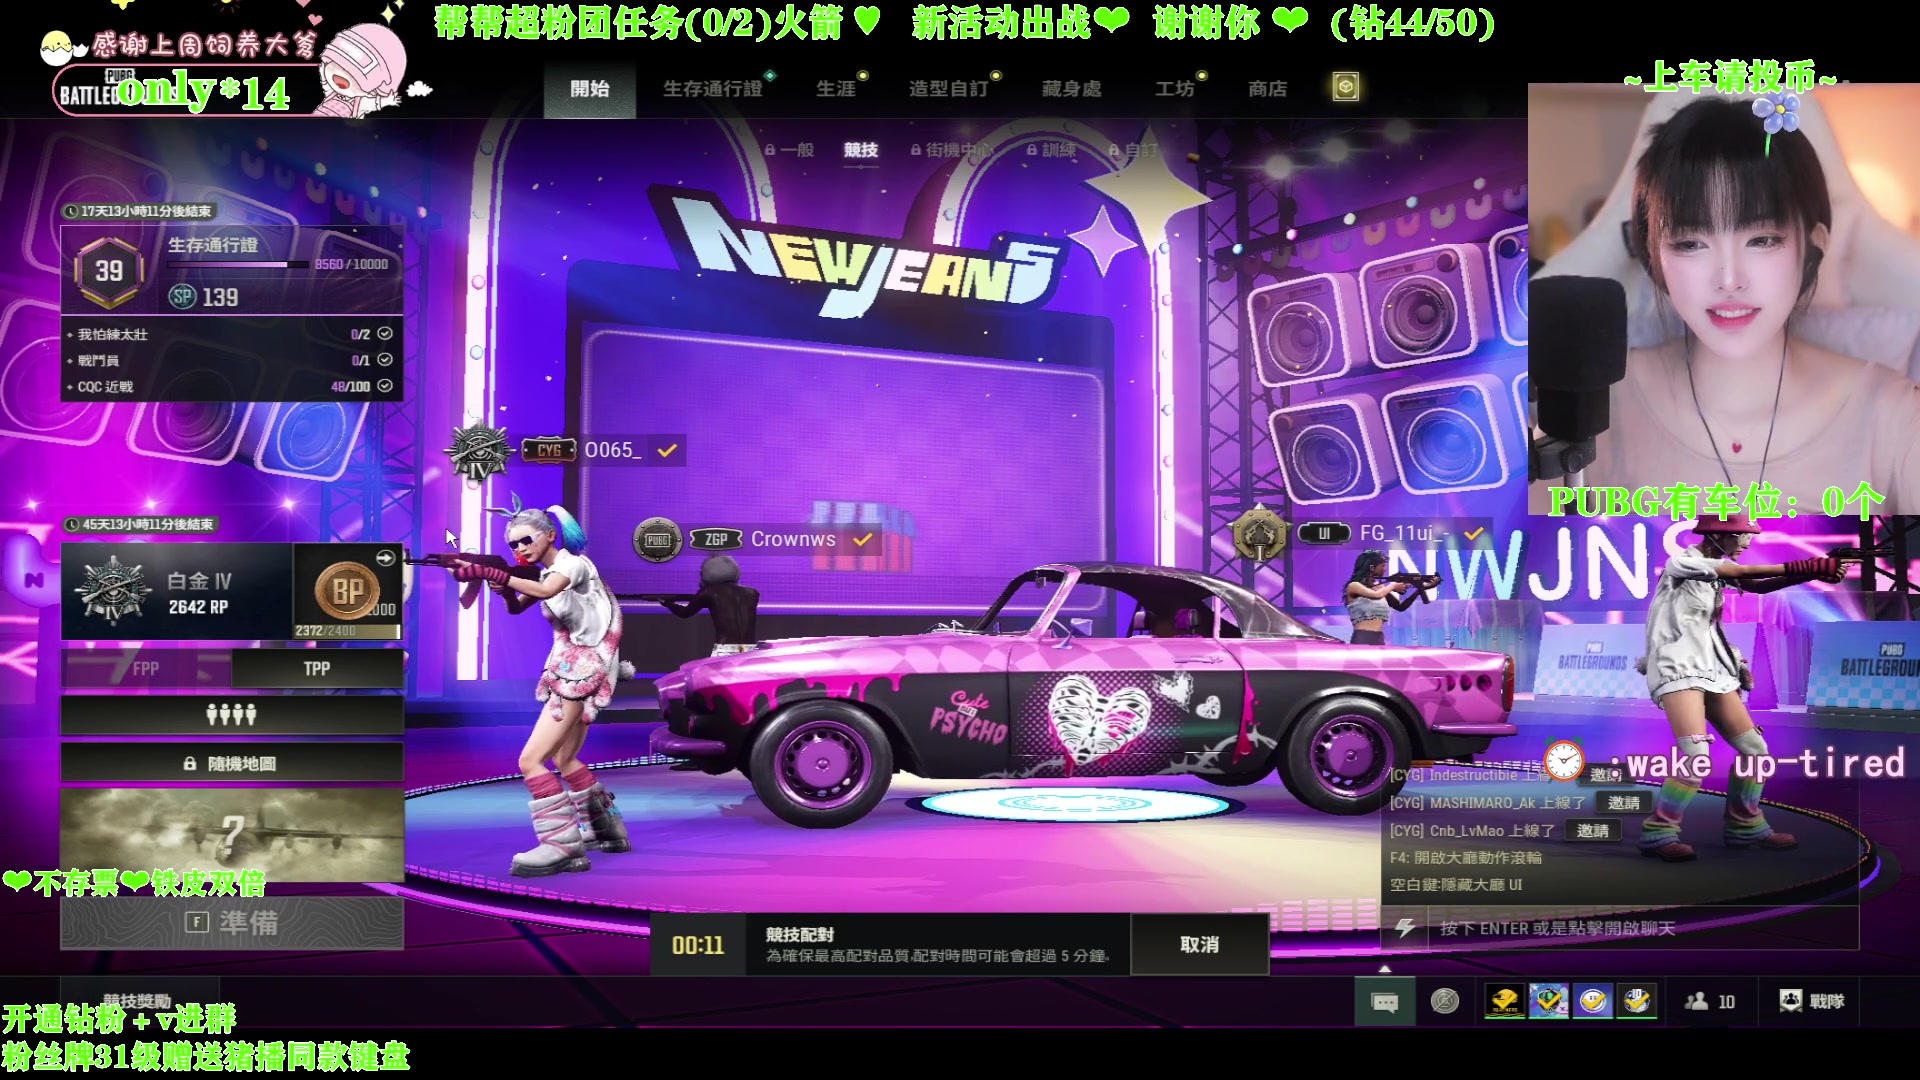1920x1080 pixels.
Task: Cancel matchmaking with the 取消 button
Action: point(1199,944)
